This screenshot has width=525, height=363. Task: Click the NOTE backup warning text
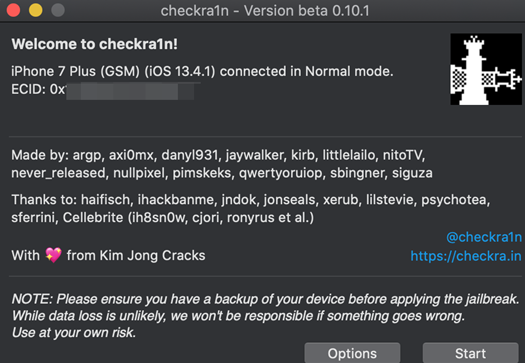coord(265,307)
